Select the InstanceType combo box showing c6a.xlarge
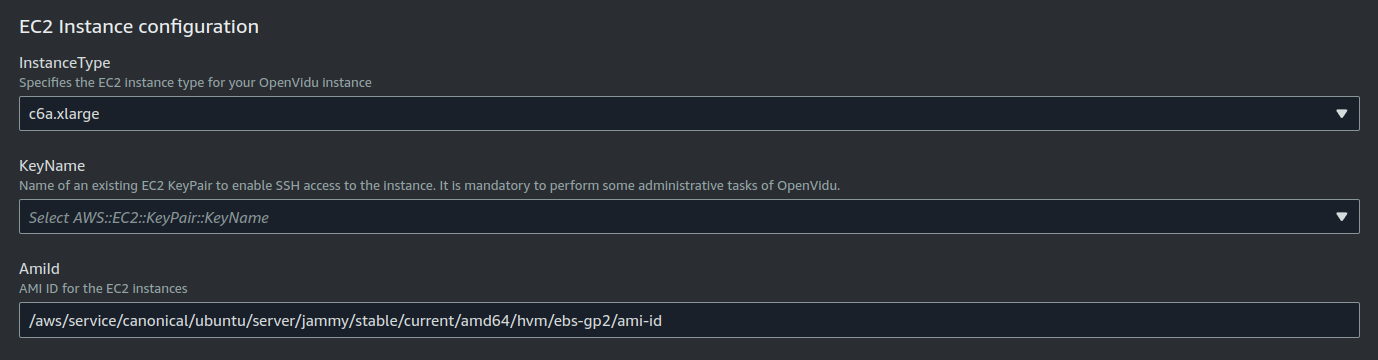 (x=689, y=114)
